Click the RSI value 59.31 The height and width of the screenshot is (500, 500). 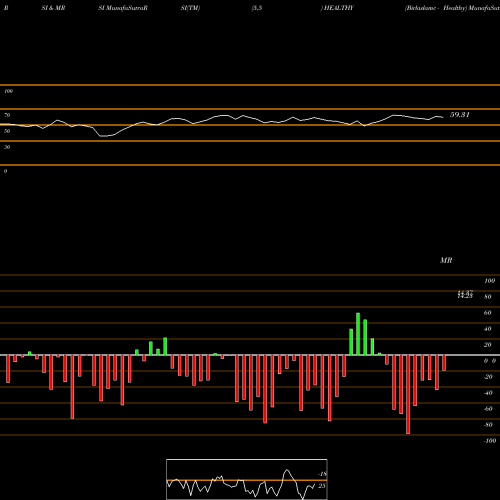pos(460,115)
